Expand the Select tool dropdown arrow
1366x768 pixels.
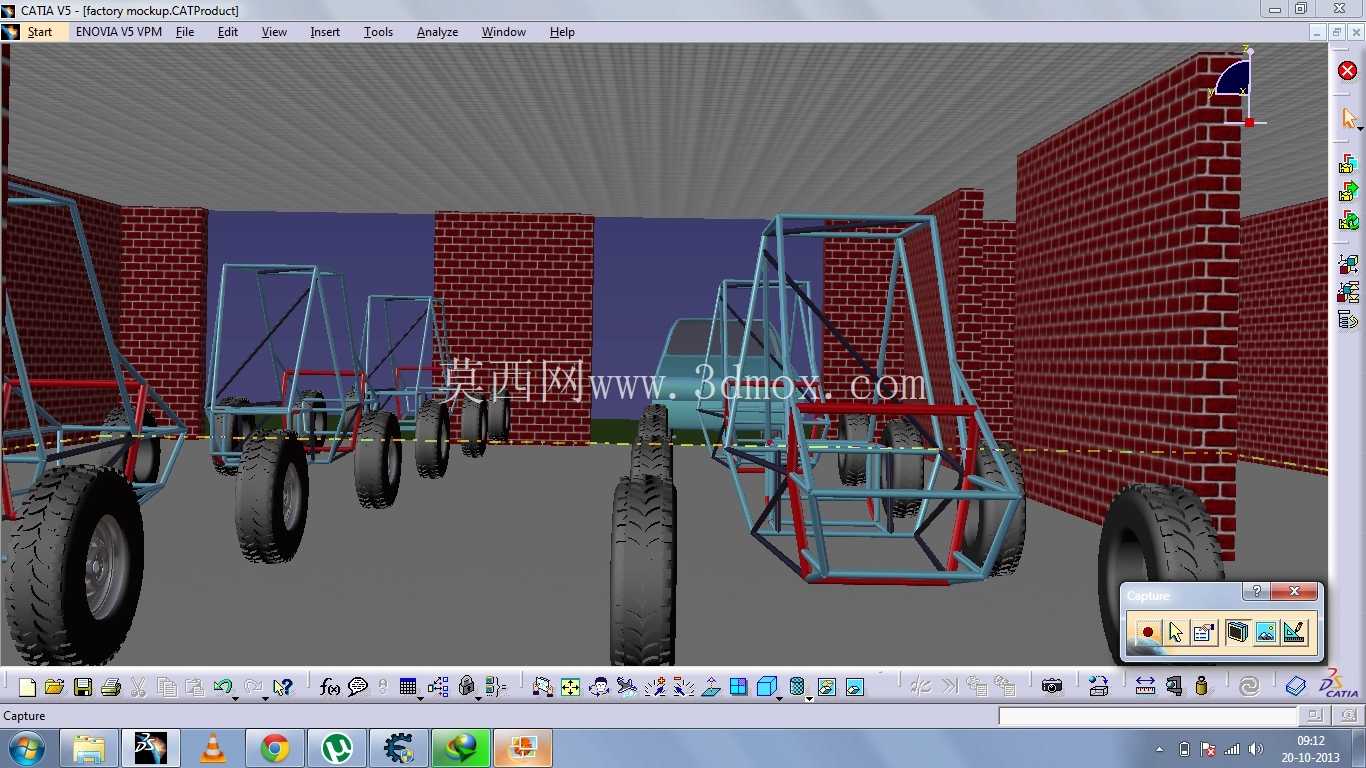tap(1360, 128)
